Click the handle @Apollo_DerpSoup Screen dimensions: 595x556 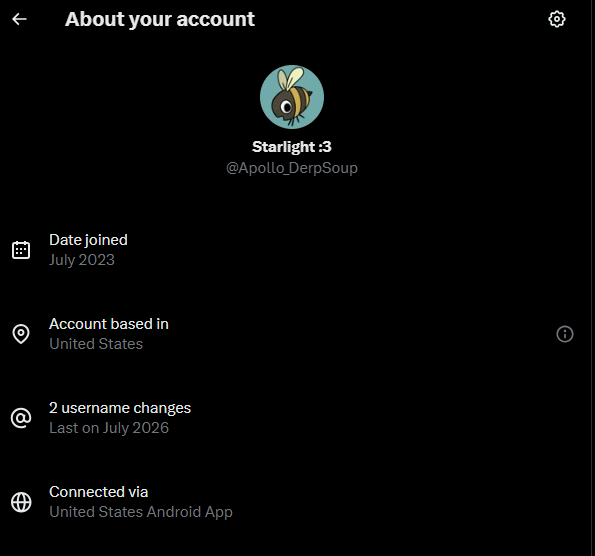[292, 168]
